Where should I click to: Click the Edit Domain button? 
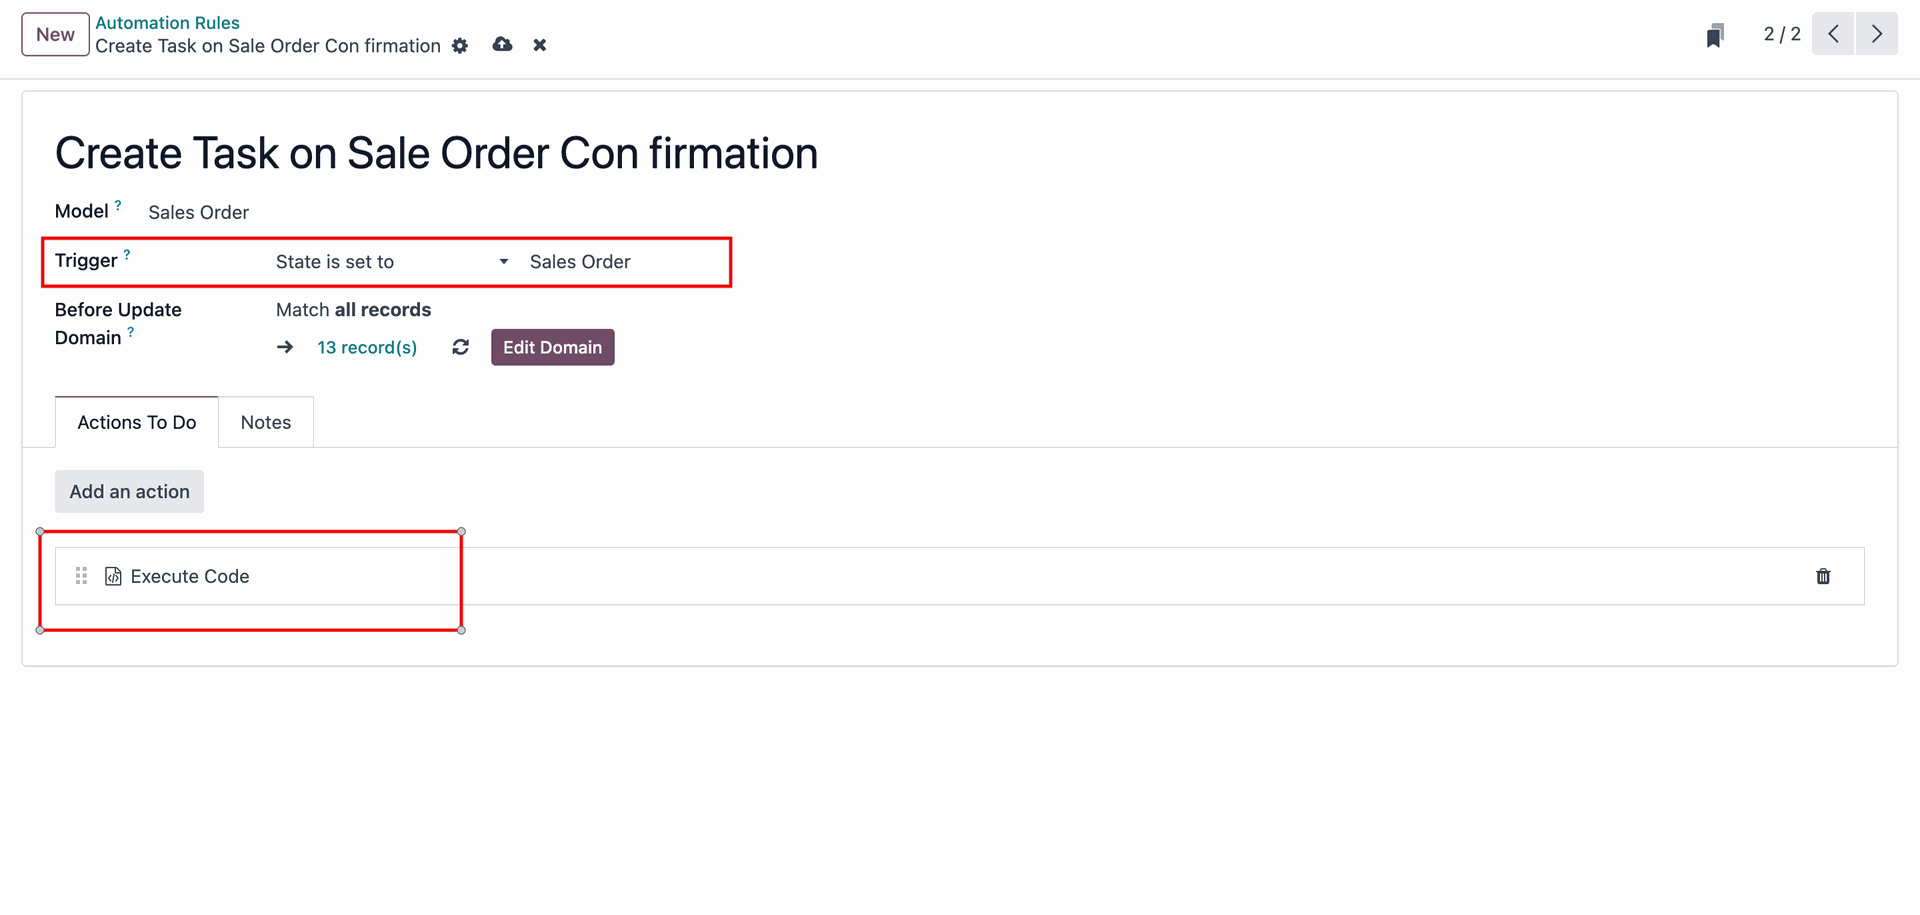pyautogui.click(x=553, y=348)
